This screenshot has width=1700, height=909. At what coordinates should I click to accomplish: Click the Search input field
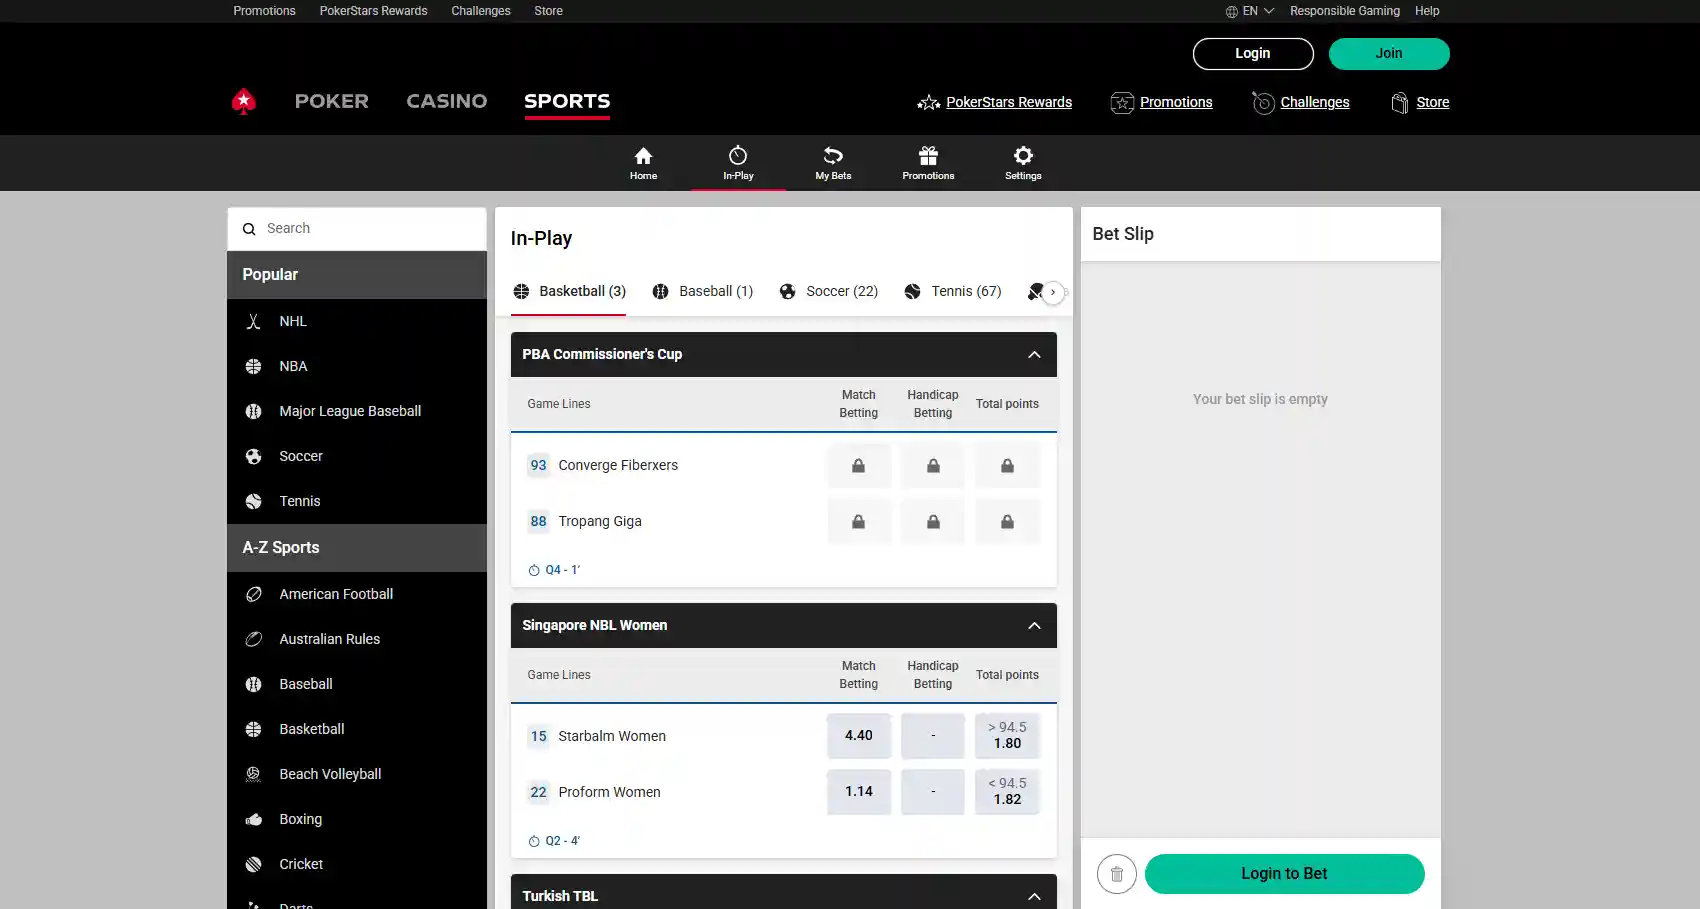click(x=357, y=229)
